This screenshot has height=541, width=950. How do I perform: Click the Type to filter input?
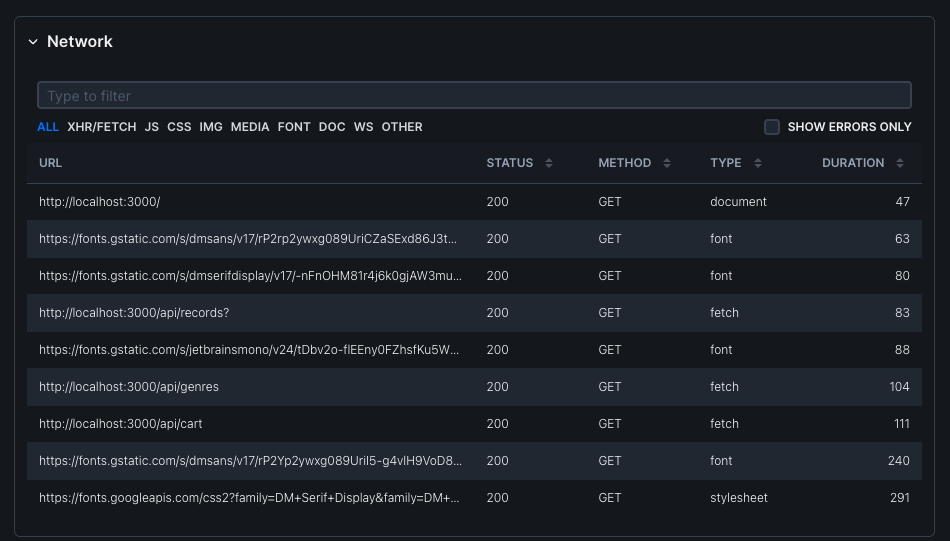(474, 96)
